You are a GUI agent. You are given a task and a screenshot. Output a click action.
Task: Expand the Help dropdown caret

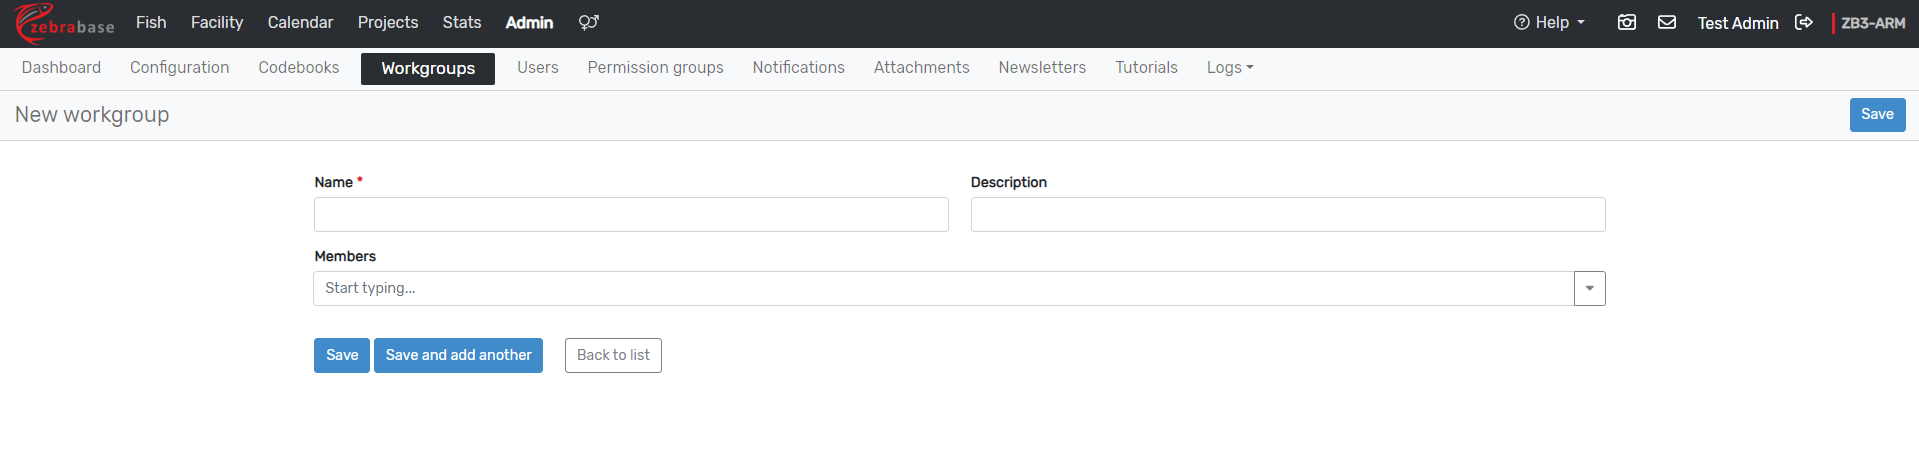pyautogui.click(x=1581, y=22)
